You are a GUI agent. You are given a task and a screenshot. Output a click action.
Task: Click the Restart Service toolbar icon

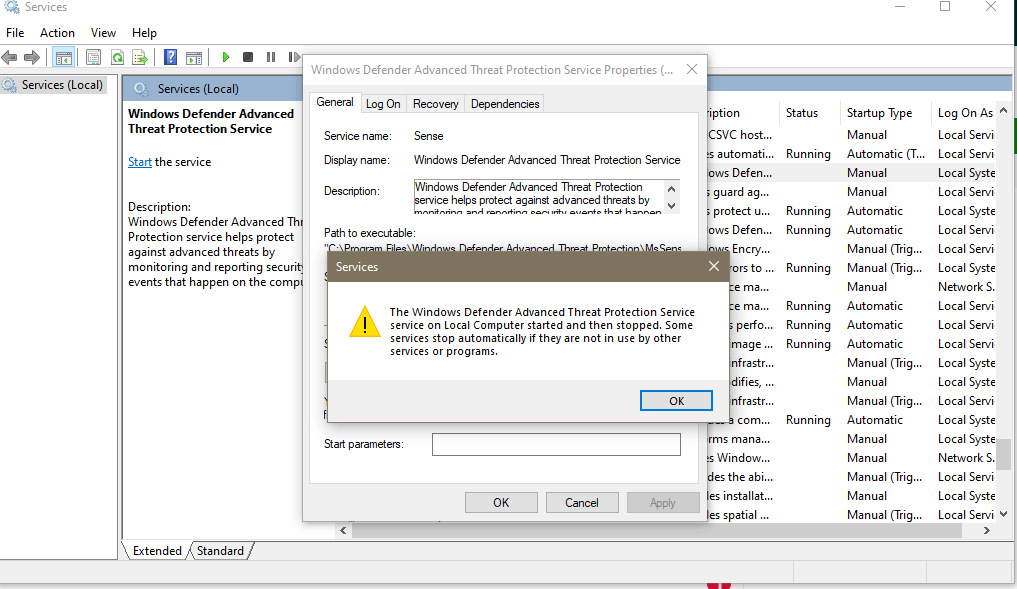pos(294,57)
